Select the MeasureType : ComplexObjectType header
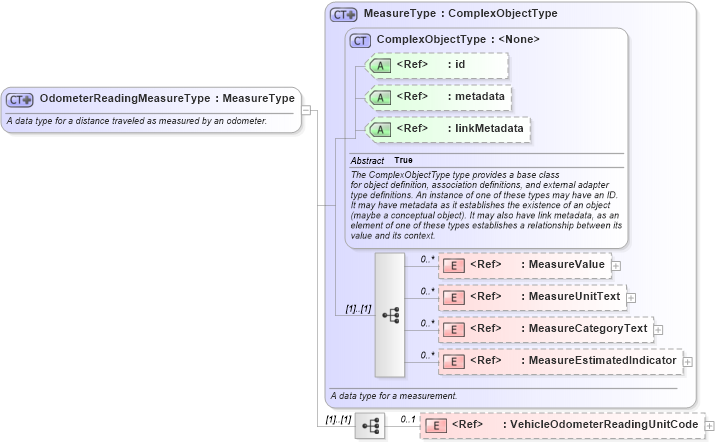 pos(461,13)
